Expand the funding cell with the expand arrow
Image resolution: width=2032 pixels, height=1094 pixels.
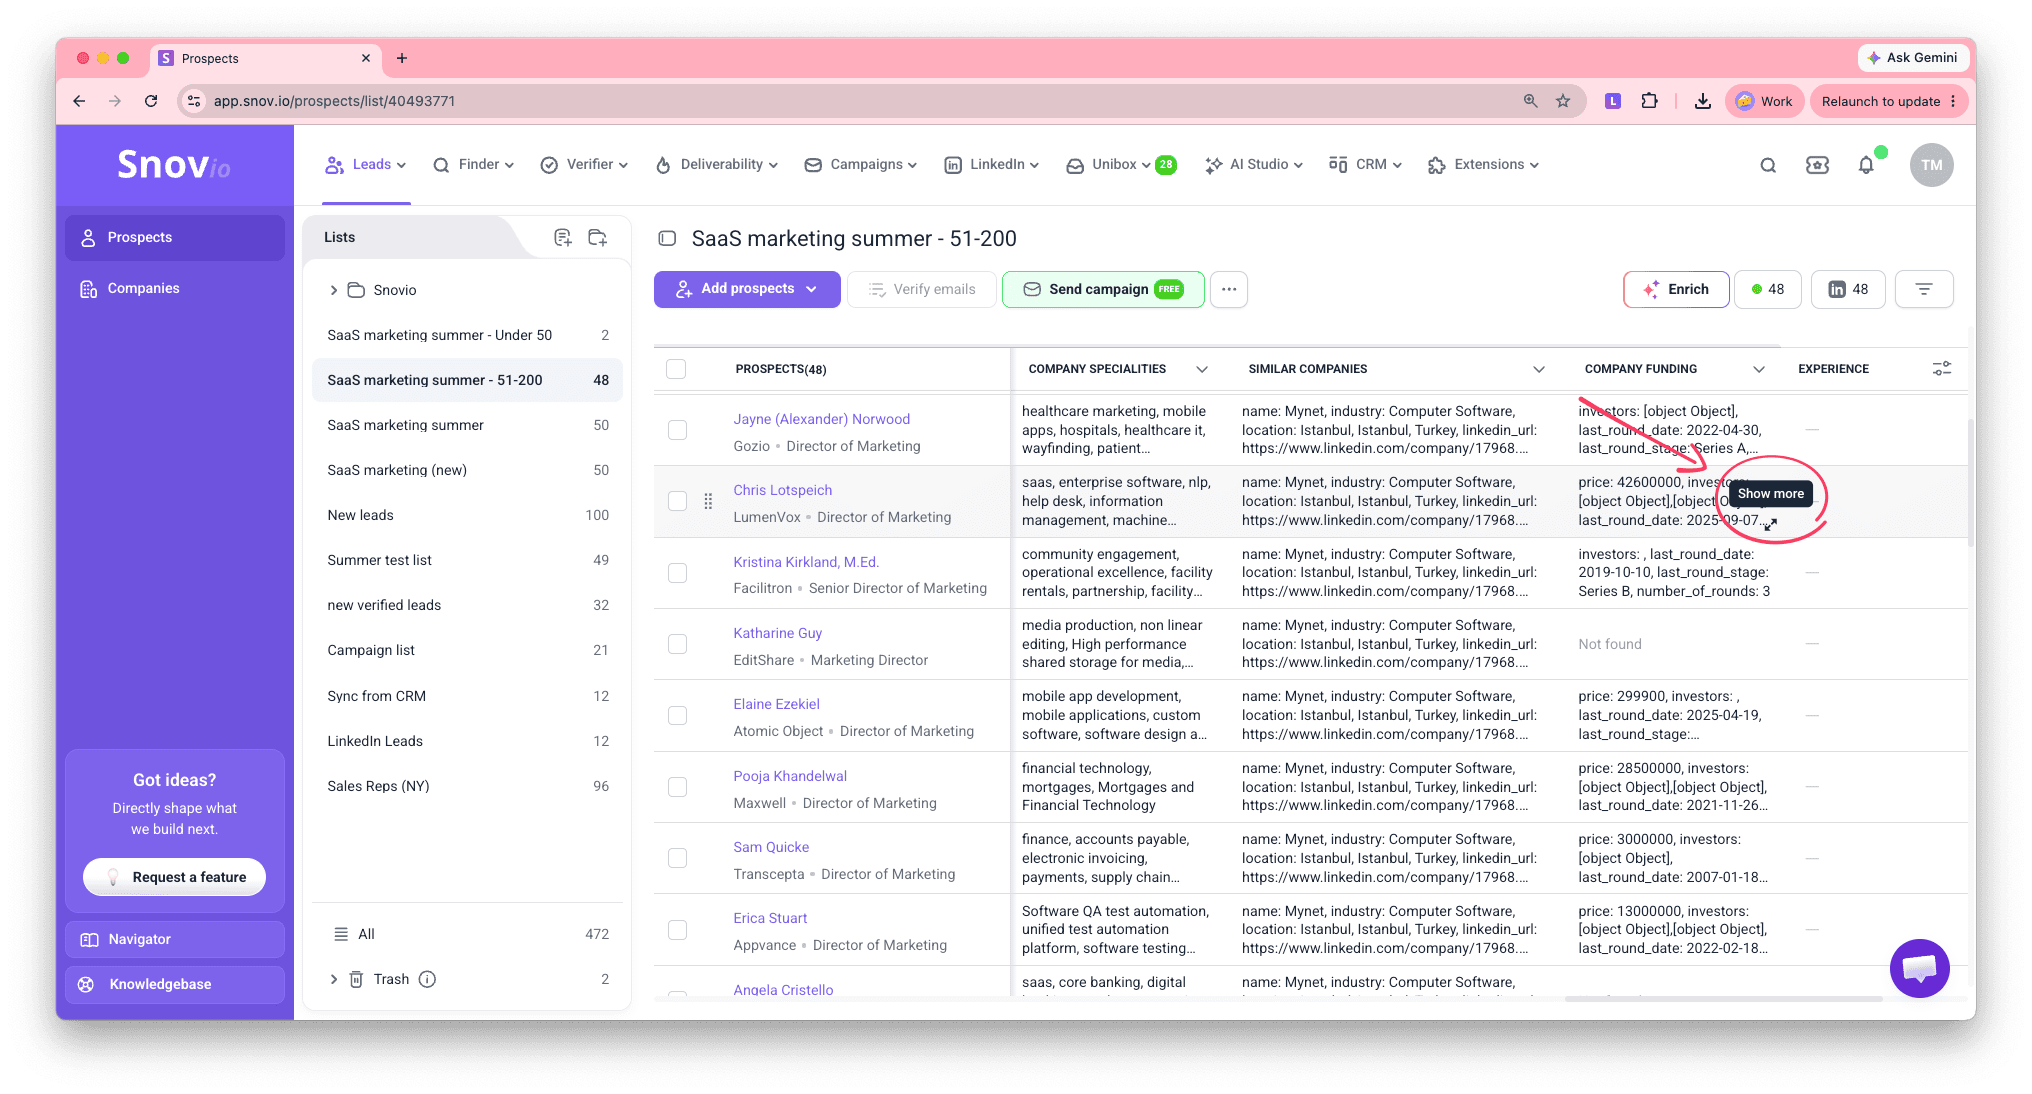1770,523
